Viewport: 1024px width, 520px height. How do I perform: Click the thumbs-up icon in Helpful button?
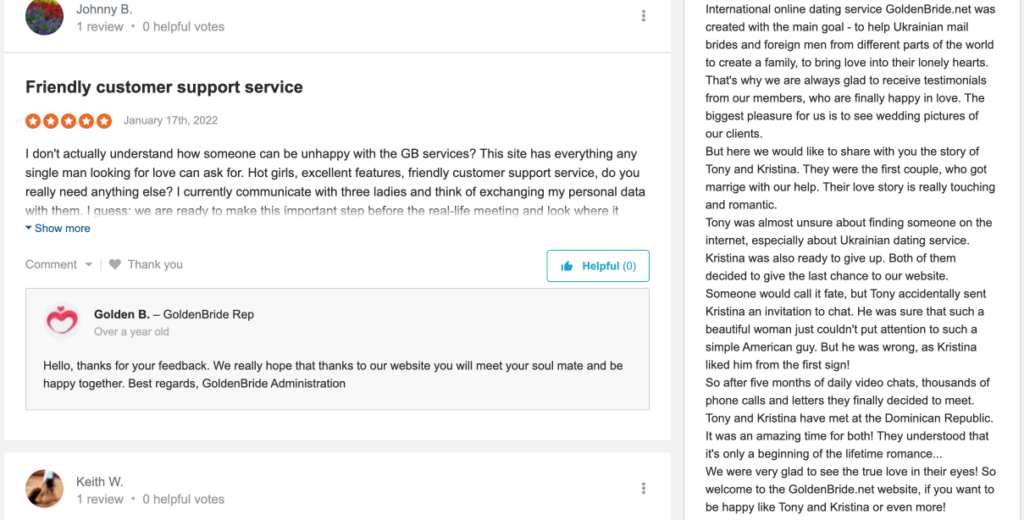(x=567, y=266)
